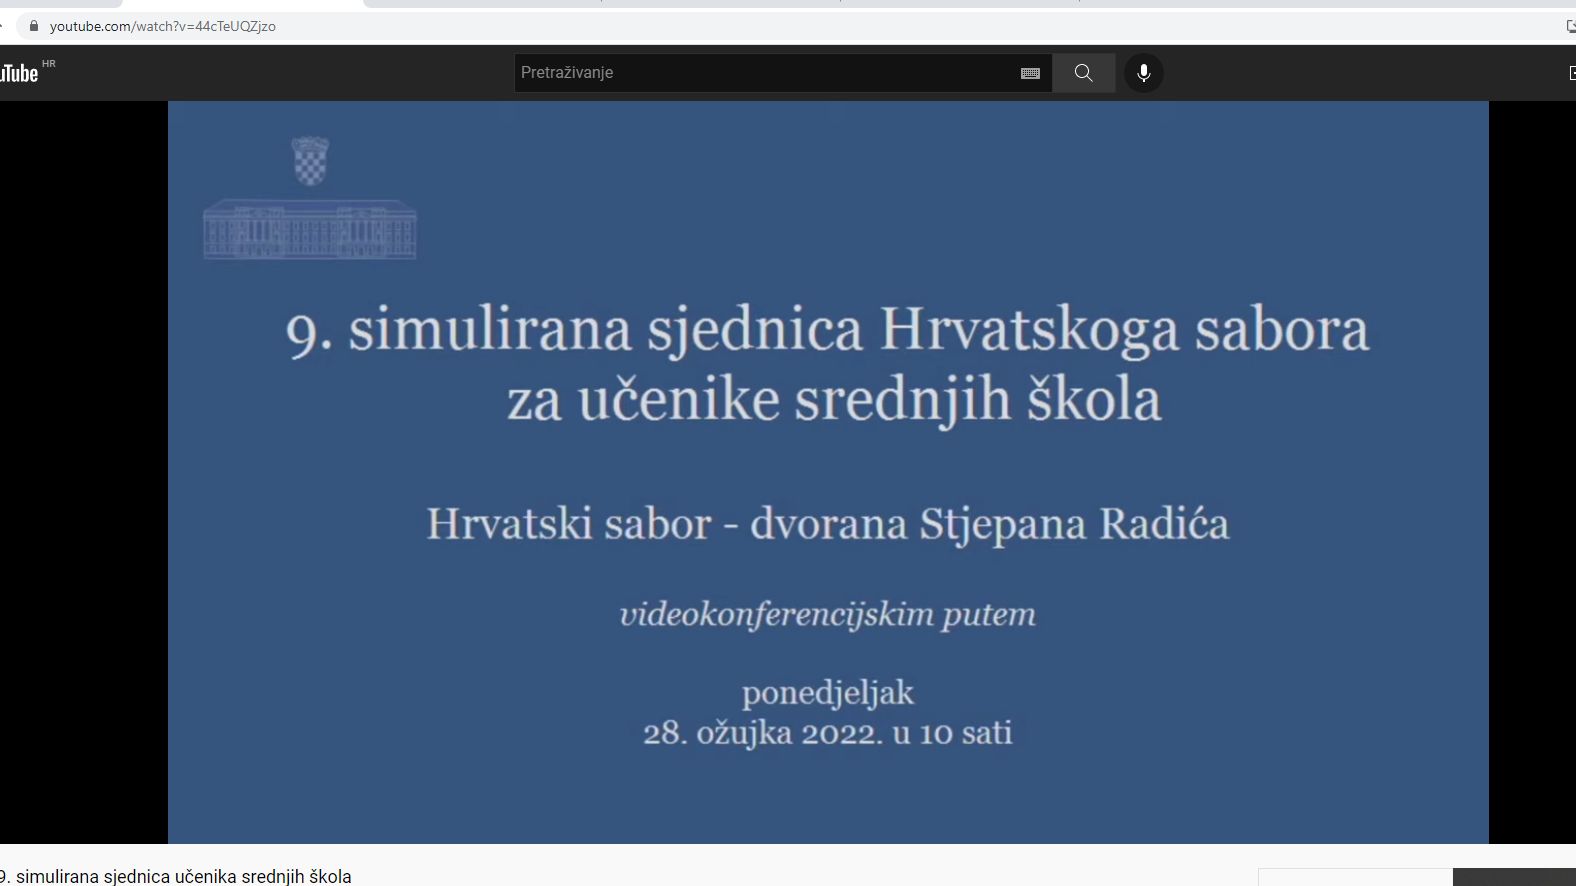
Task: Click the magnifying glass search button
Action: (x=1083, y=73)
